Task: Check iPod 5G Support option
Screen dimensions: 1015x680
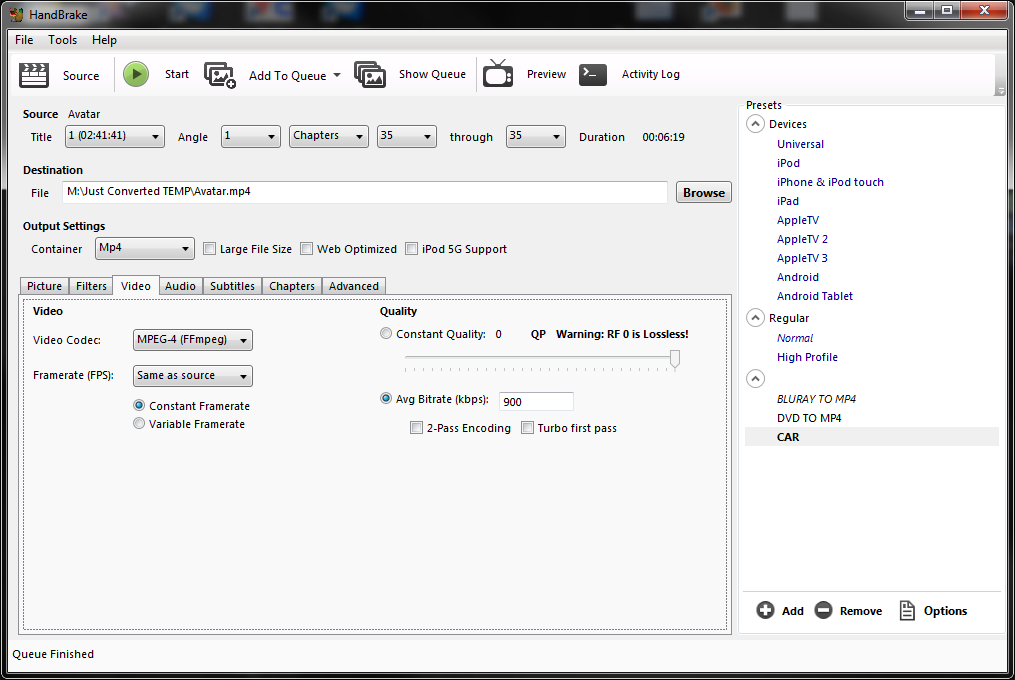Action: [x=411, y=249]
